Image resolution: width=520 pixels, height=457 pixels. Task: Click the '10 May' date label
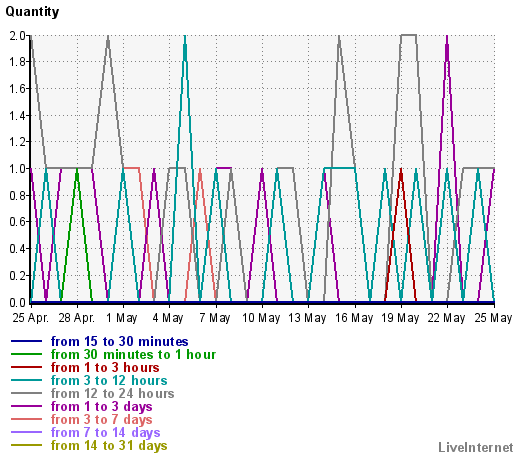pos(261,318)
